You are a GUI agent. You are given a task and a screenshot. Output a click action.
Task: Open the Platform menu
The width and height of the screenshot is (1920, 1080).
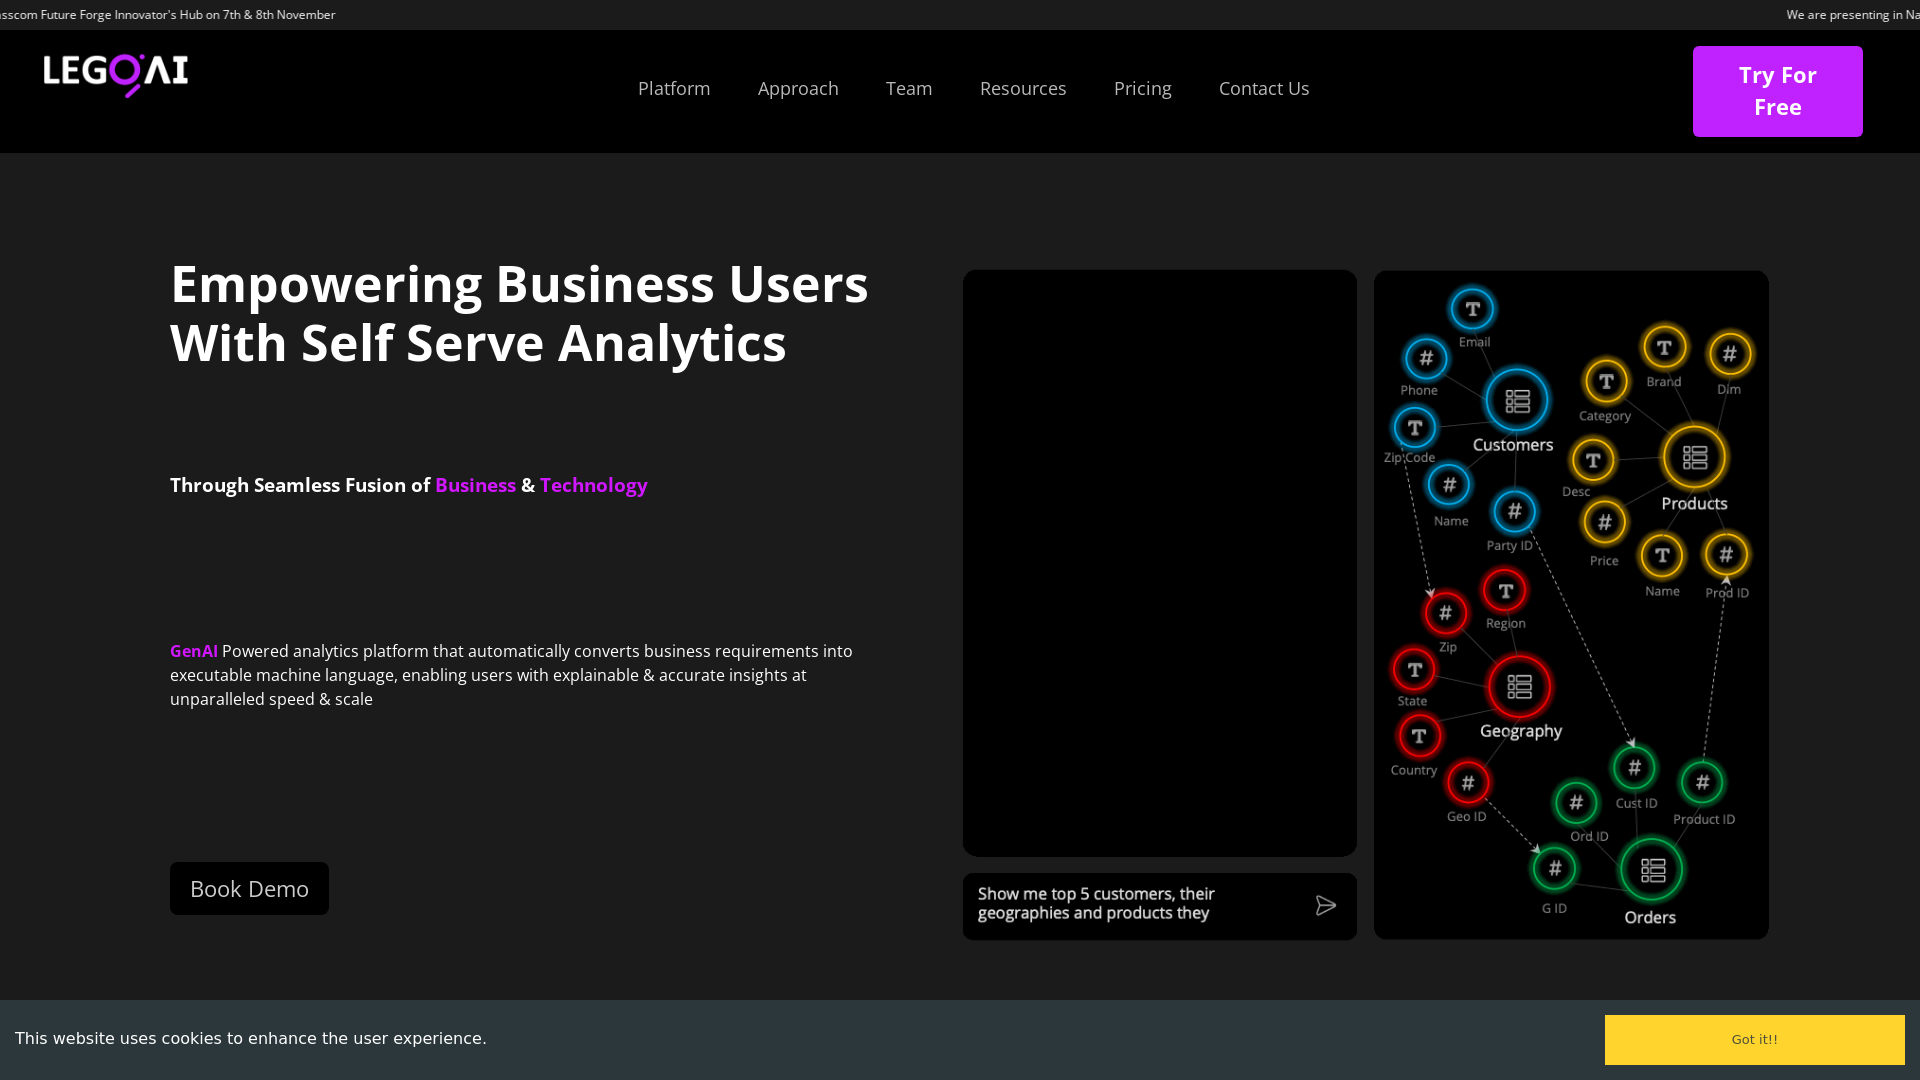(x=674, y=89)
